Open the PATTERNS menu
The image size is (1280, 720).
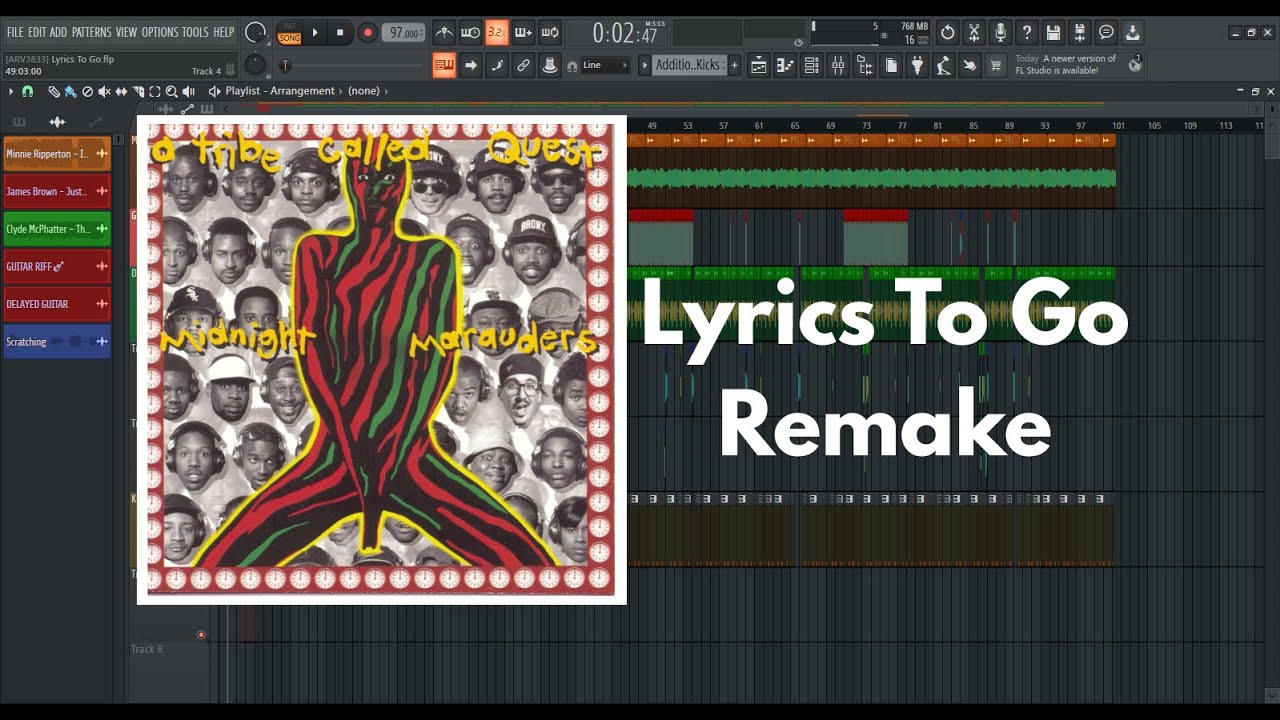click(91, 32)
